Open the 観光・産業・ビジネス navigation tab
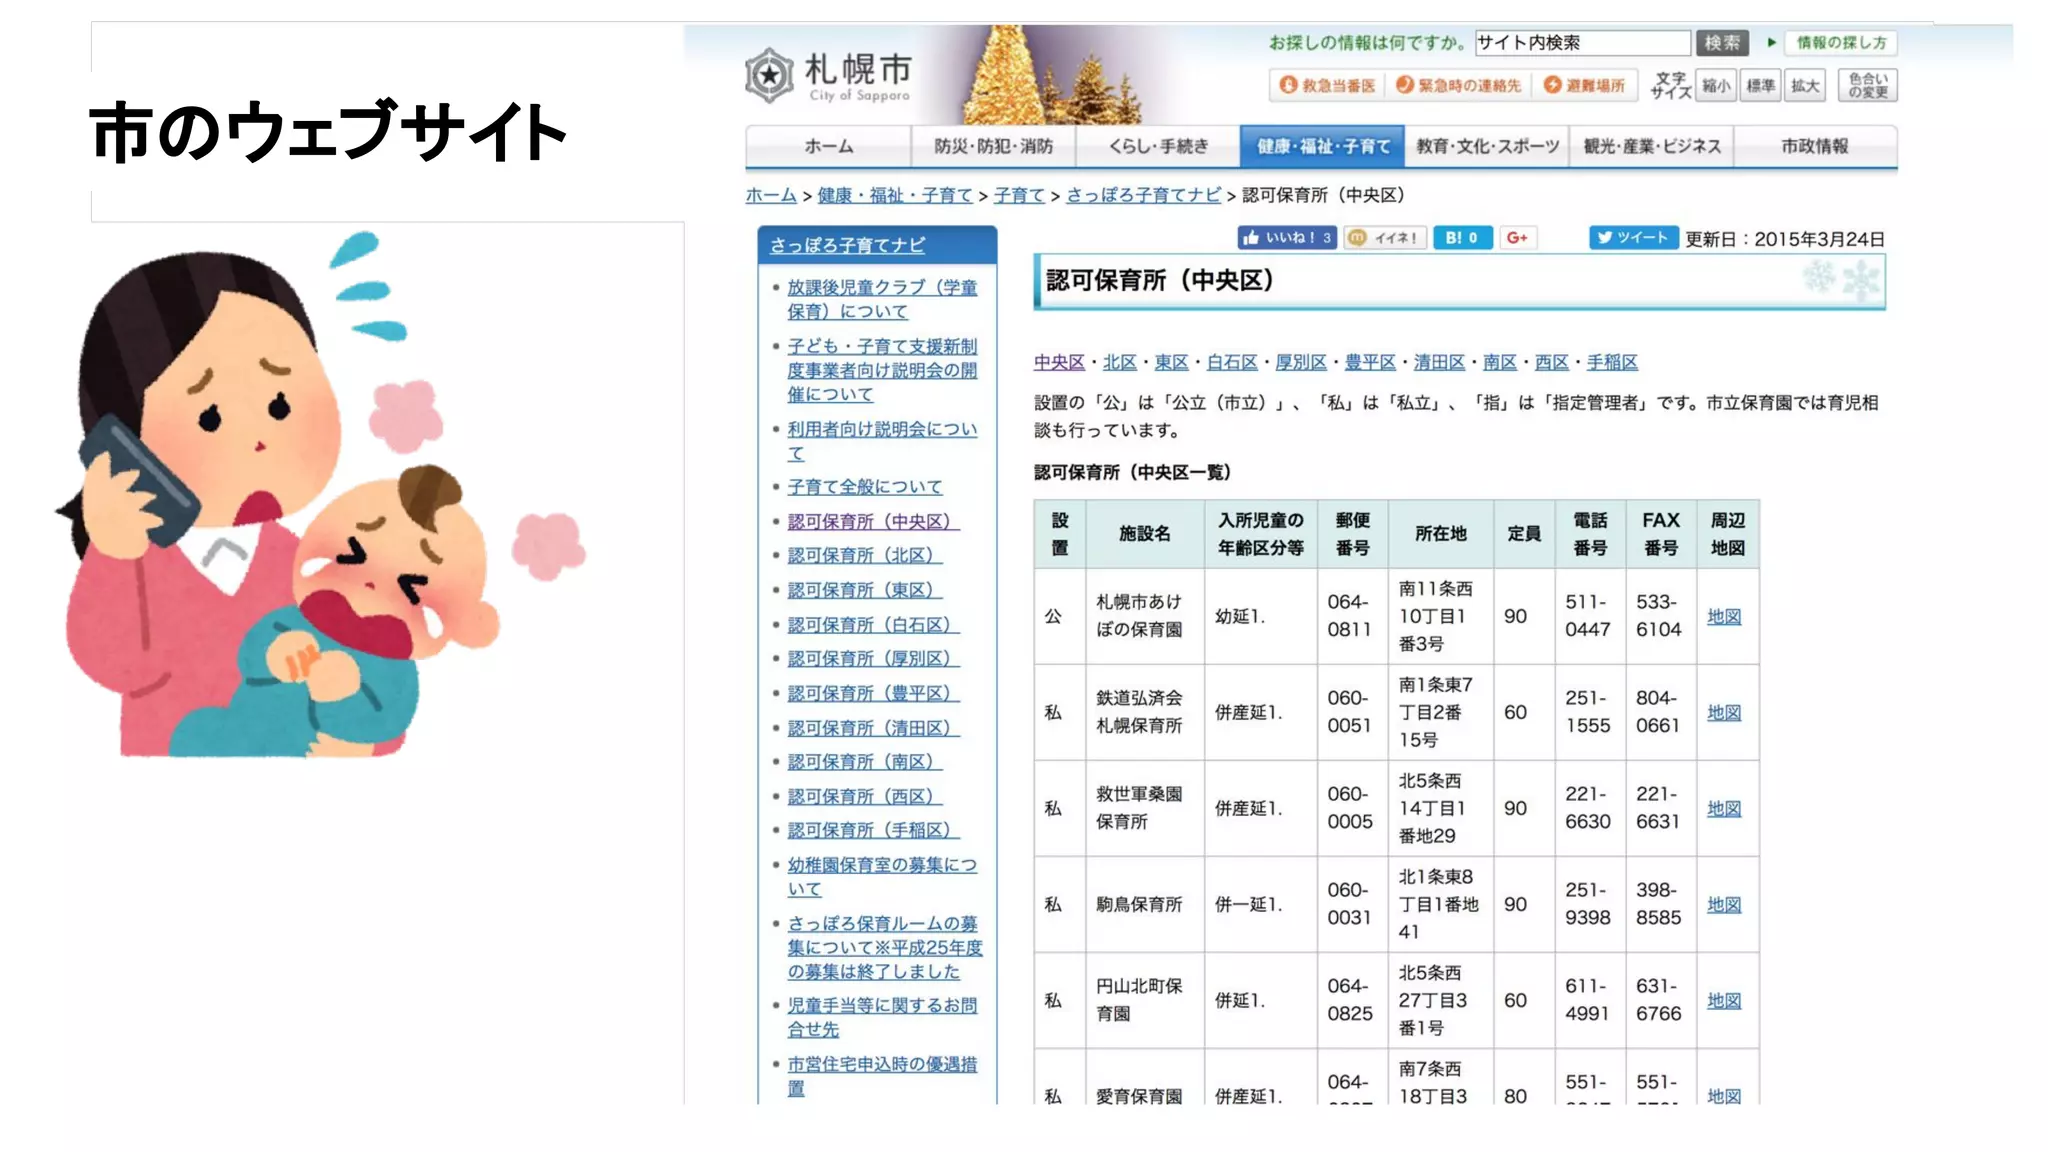The width and height of the screenshot is (2048, 1152). click(x=1651, y=146)
